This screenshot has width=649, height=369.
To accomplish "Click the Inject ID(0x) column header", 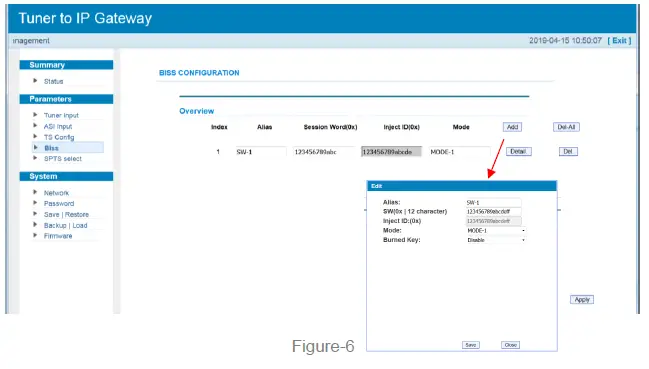I will 401,127.
